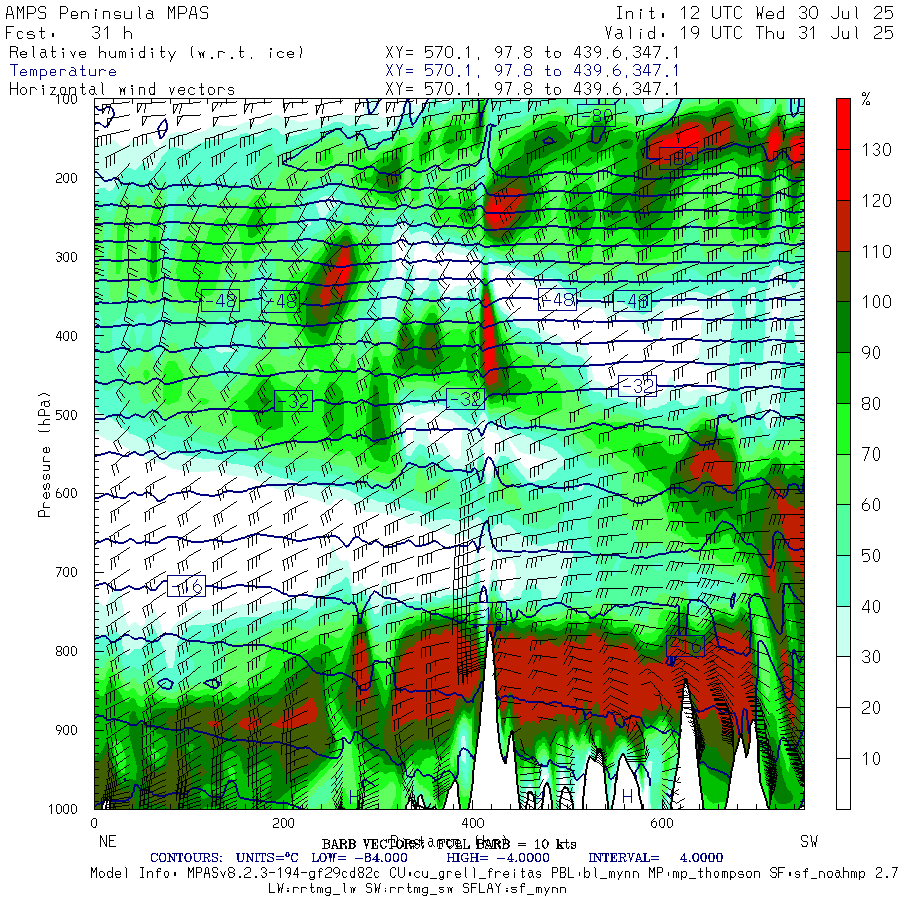Click the 'AMPS Peninsula MPAS' title
This screenshot has height=900, width=900.
(107, 13)
